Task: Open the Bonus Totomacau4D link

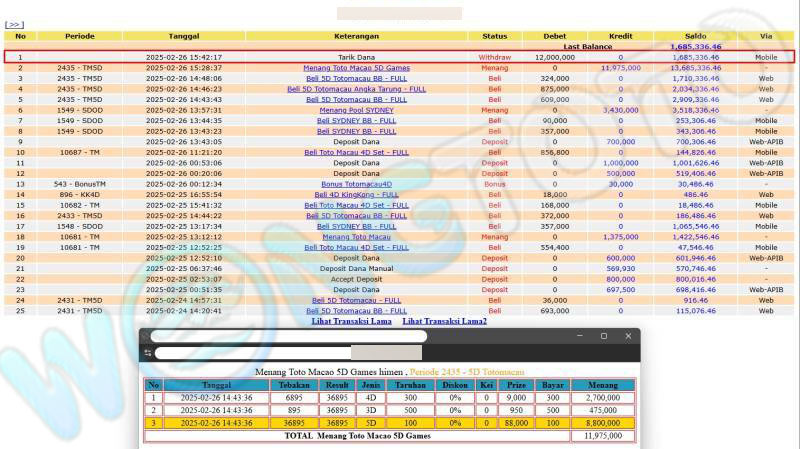Action: 356,184
